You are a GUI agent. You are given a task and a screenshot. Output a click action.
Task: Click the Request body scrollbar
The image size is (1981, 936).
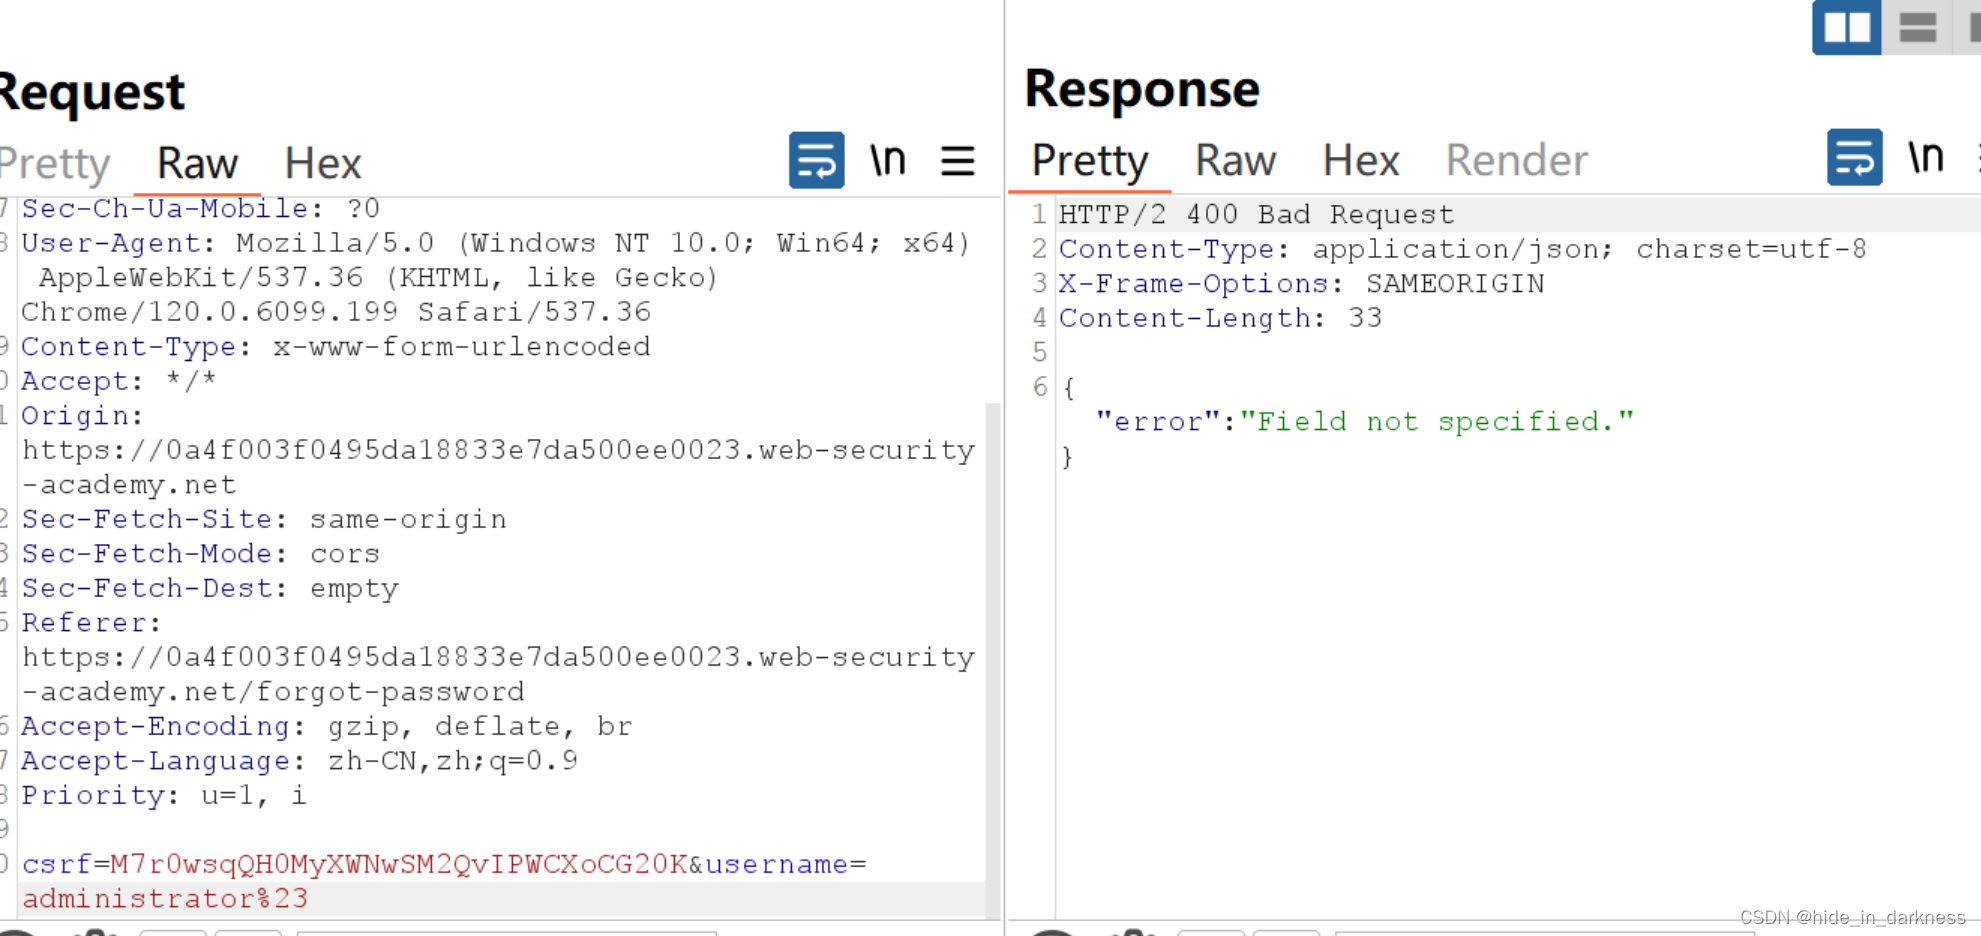(993, 660)
